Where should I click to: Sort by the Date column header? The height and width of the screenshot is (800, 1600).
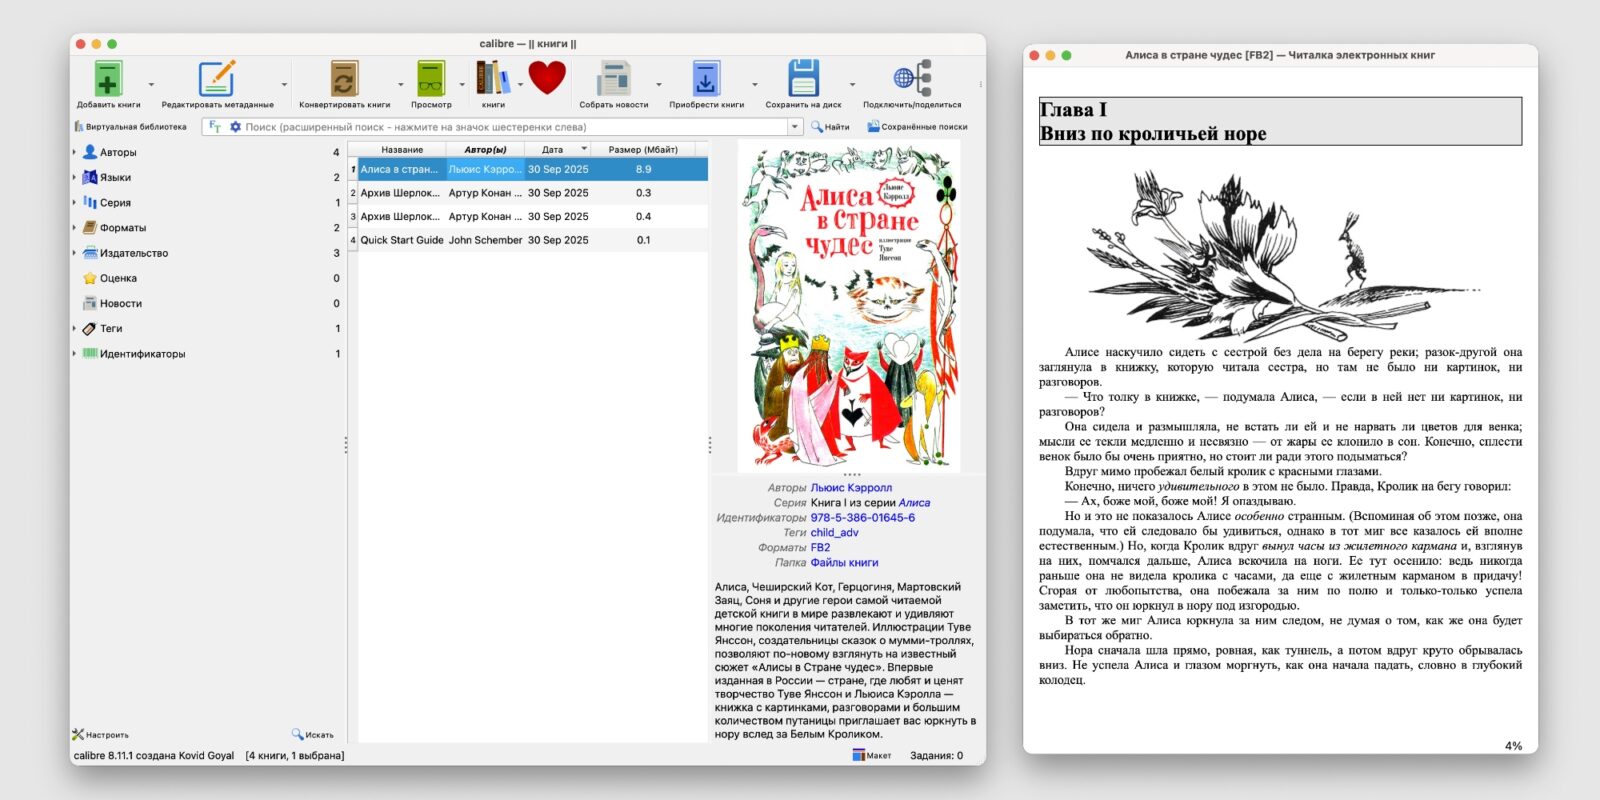click(x=552, y=149)
